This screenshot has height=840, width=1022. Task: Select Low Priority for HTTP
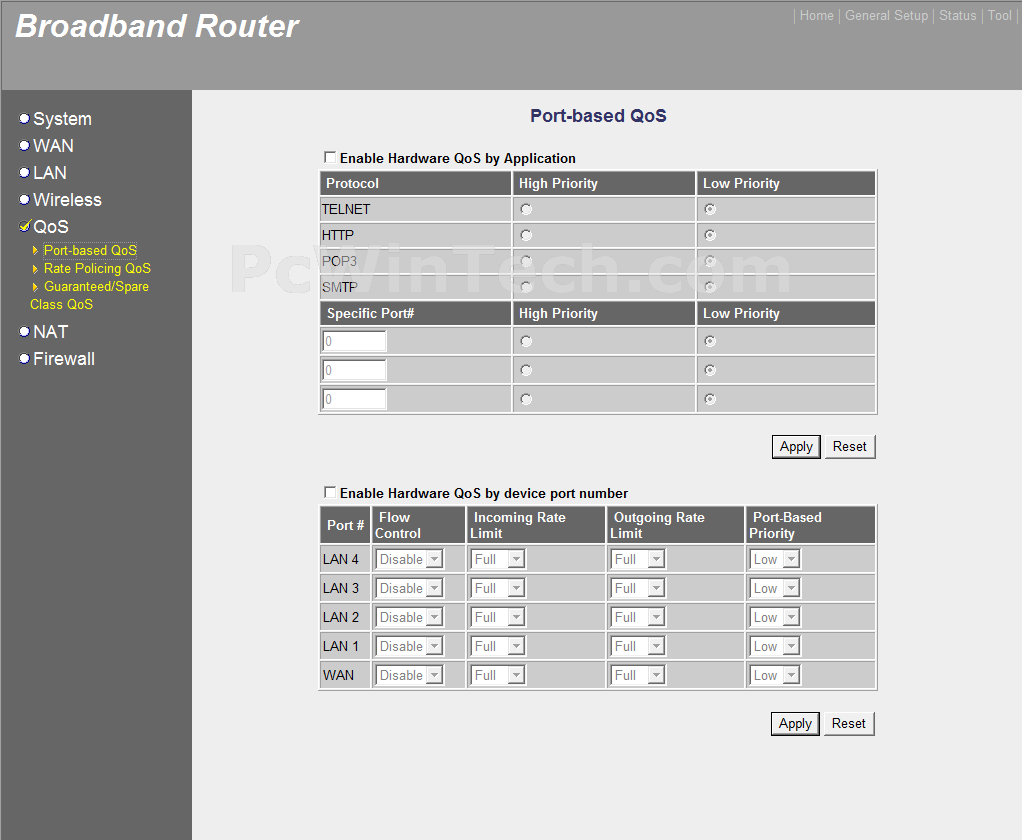point(710,235)
